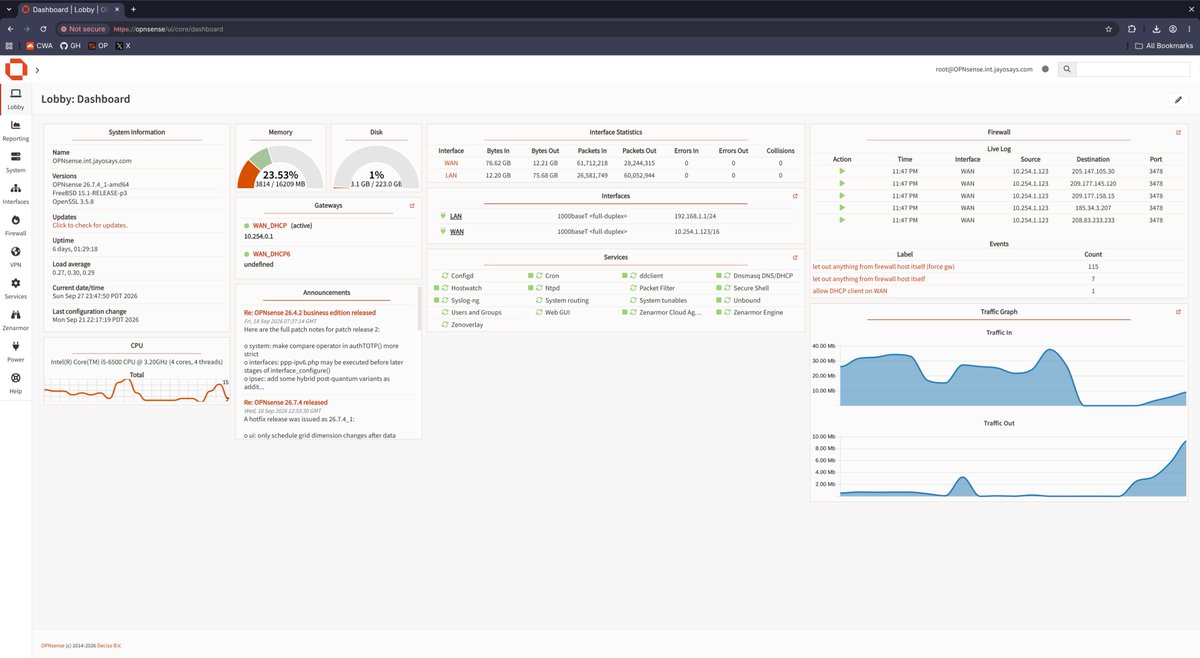
Task: Click the gray status dot beside root user
Action: point(1045,69)
